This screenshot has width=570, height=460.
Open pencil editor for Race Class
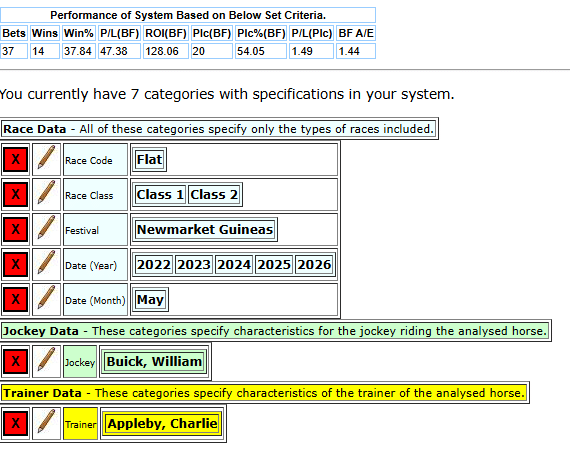tap(47, 194)
